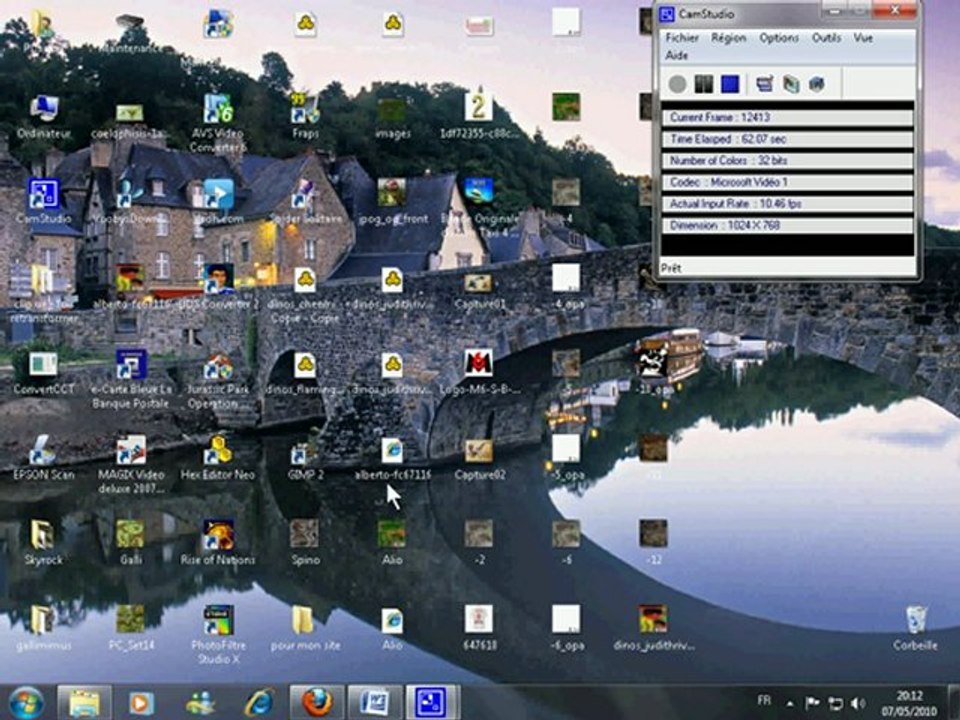Expand the Outils menu
Viewport: 960px width, 720px height.
pos(826,38)
